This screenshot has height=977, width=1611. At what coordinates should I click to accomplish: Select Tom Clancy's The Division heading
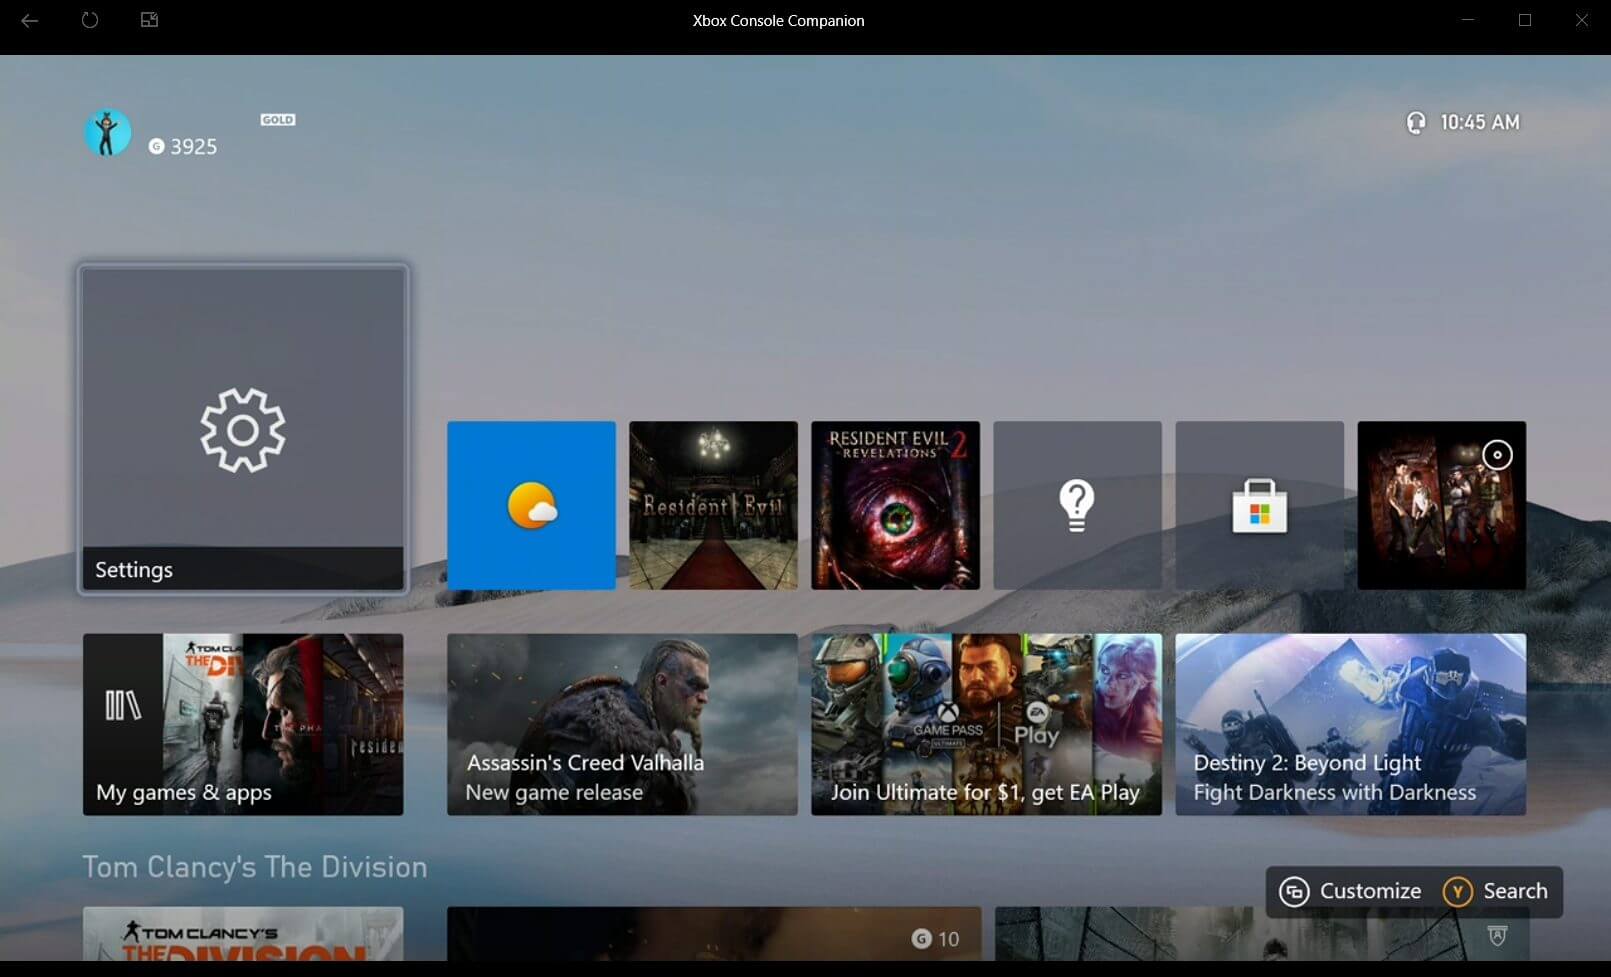(x=255, y=867)
